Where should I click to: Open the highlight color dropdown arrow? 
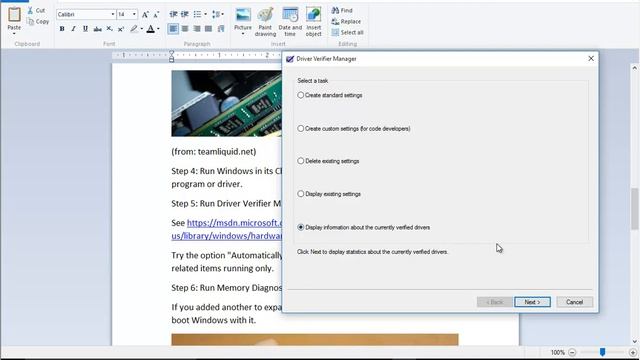click(x=142, y=29)
